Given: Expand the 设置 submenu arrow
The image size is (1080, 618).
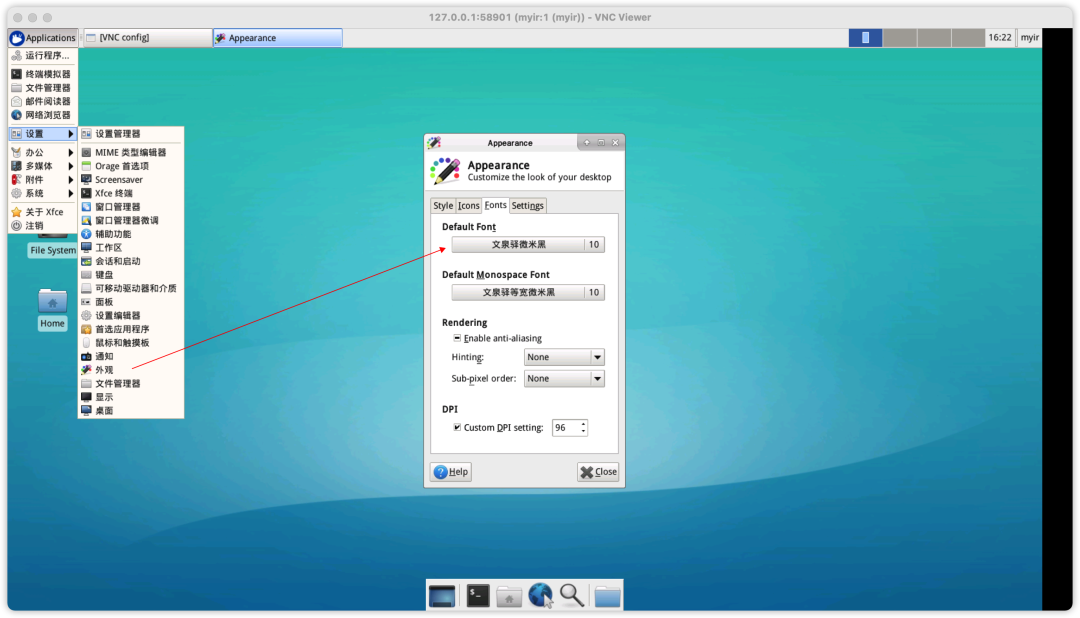Looking at the screenshot, I should [x=71, y=133].
